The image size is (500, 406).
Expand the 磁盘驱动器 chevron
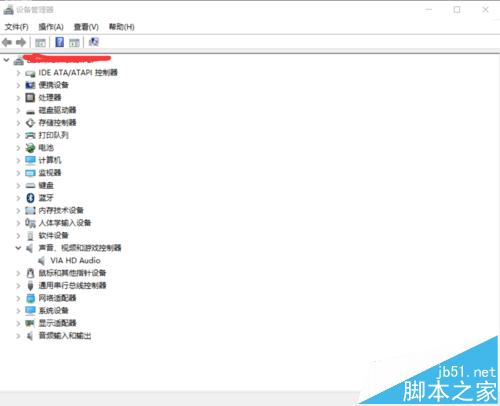pos(18,110)
